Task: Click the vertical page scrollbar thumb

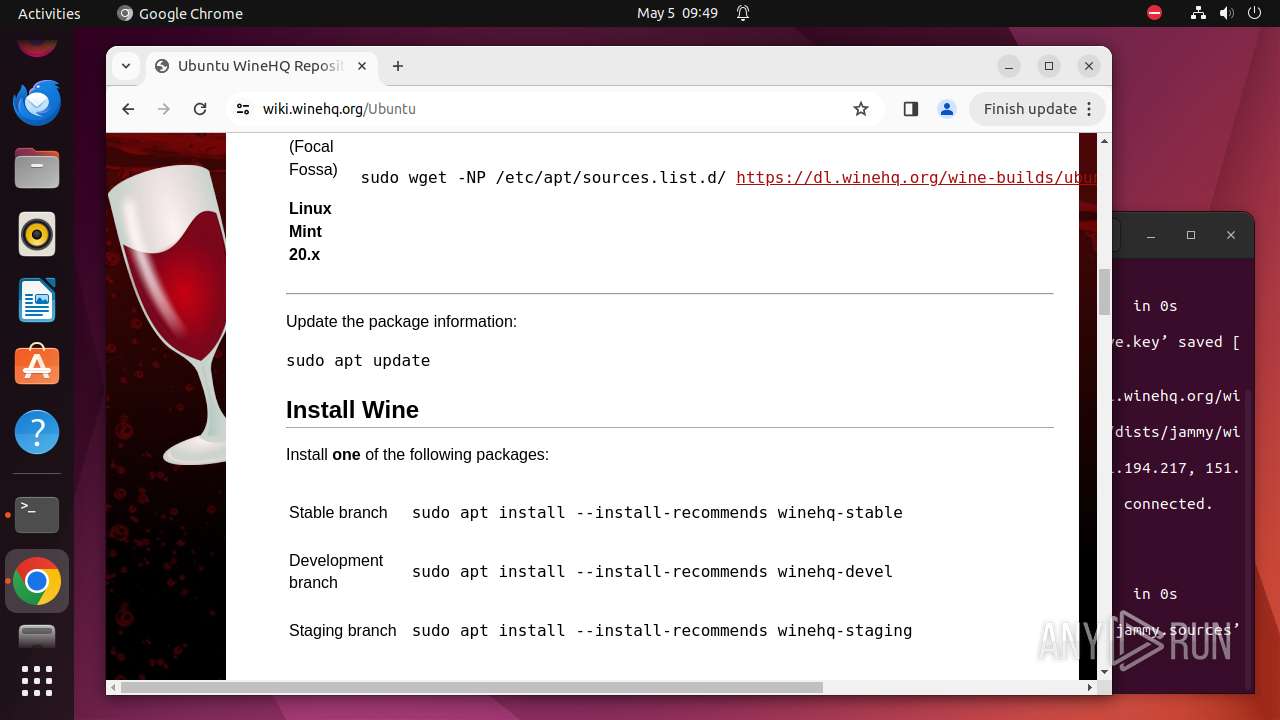Action: pyautogui.click(x=1104, y=291)
